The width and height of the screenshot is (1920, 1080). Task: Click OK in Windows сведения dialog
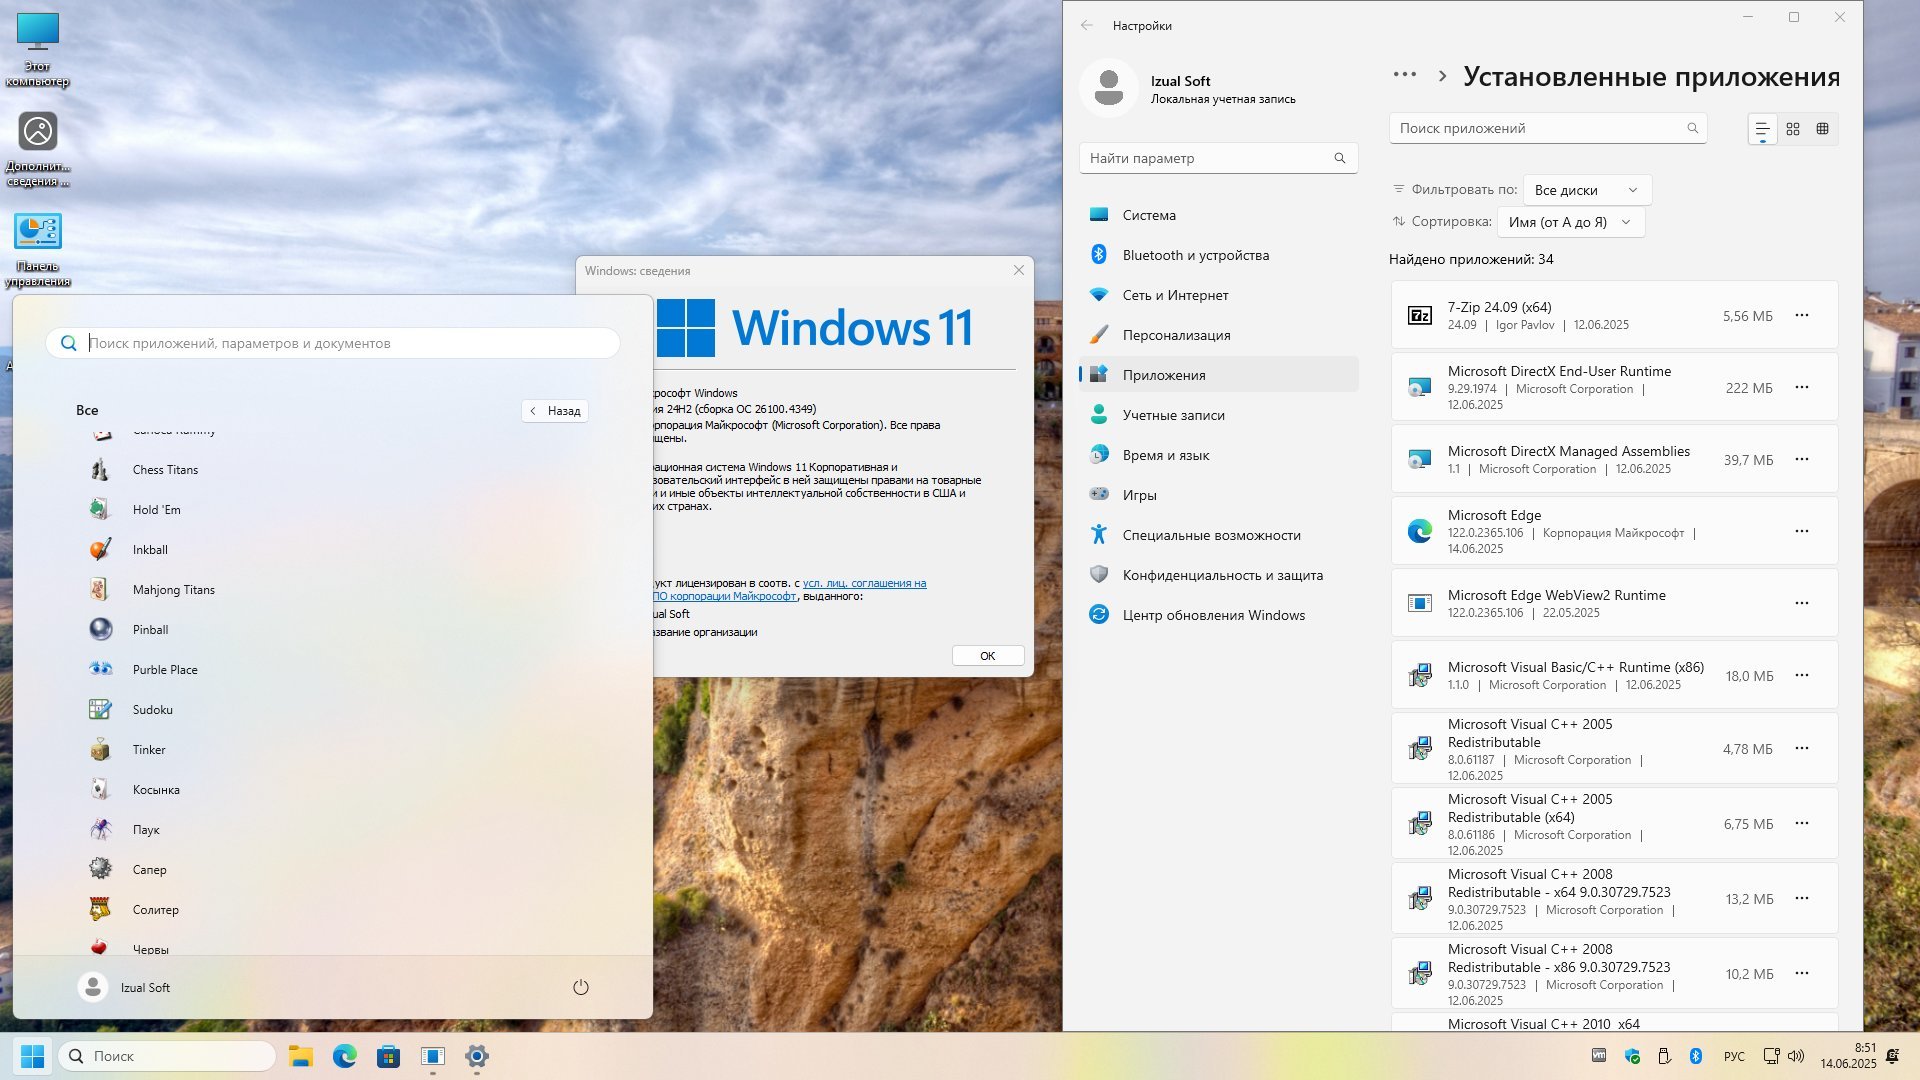(x=988, y=656)
